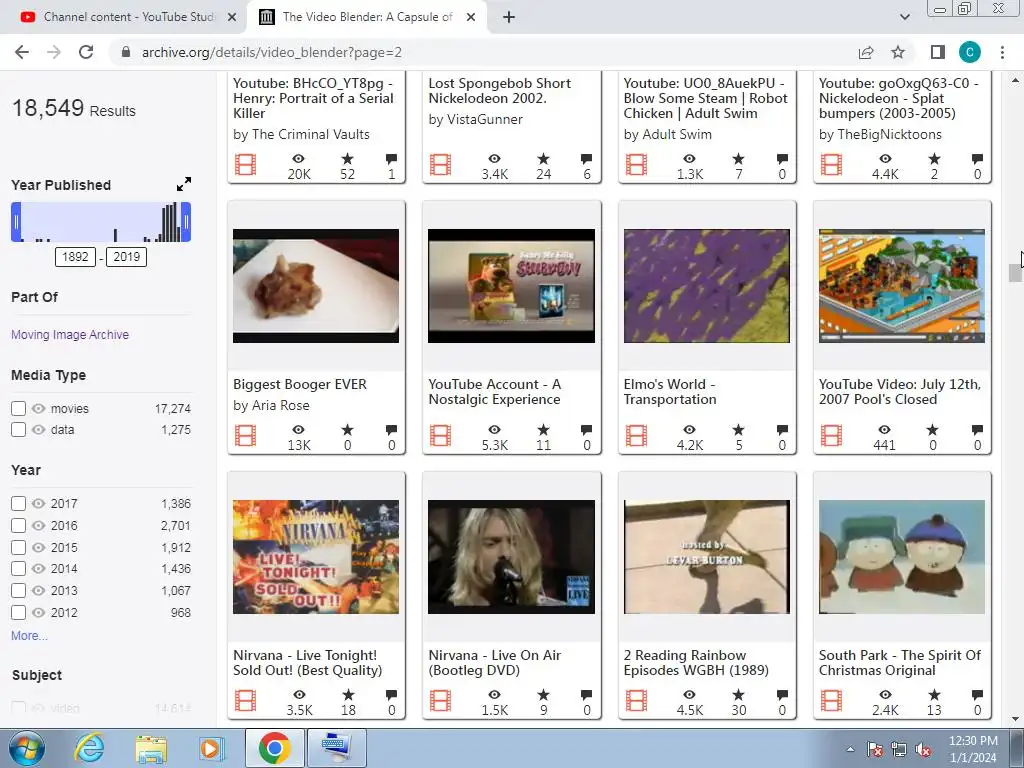1024x768 pixels.
Task: Edit the 2019 end year field
Action: [x=126, y=257]
